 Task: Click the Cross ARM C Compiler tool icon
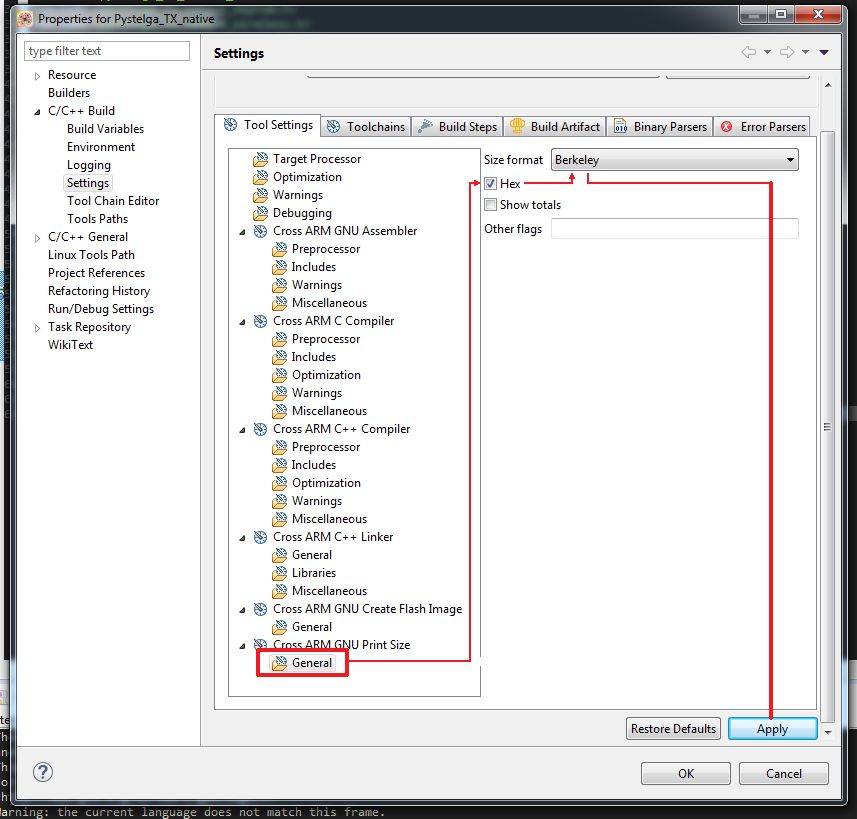(x=261, y=321)
